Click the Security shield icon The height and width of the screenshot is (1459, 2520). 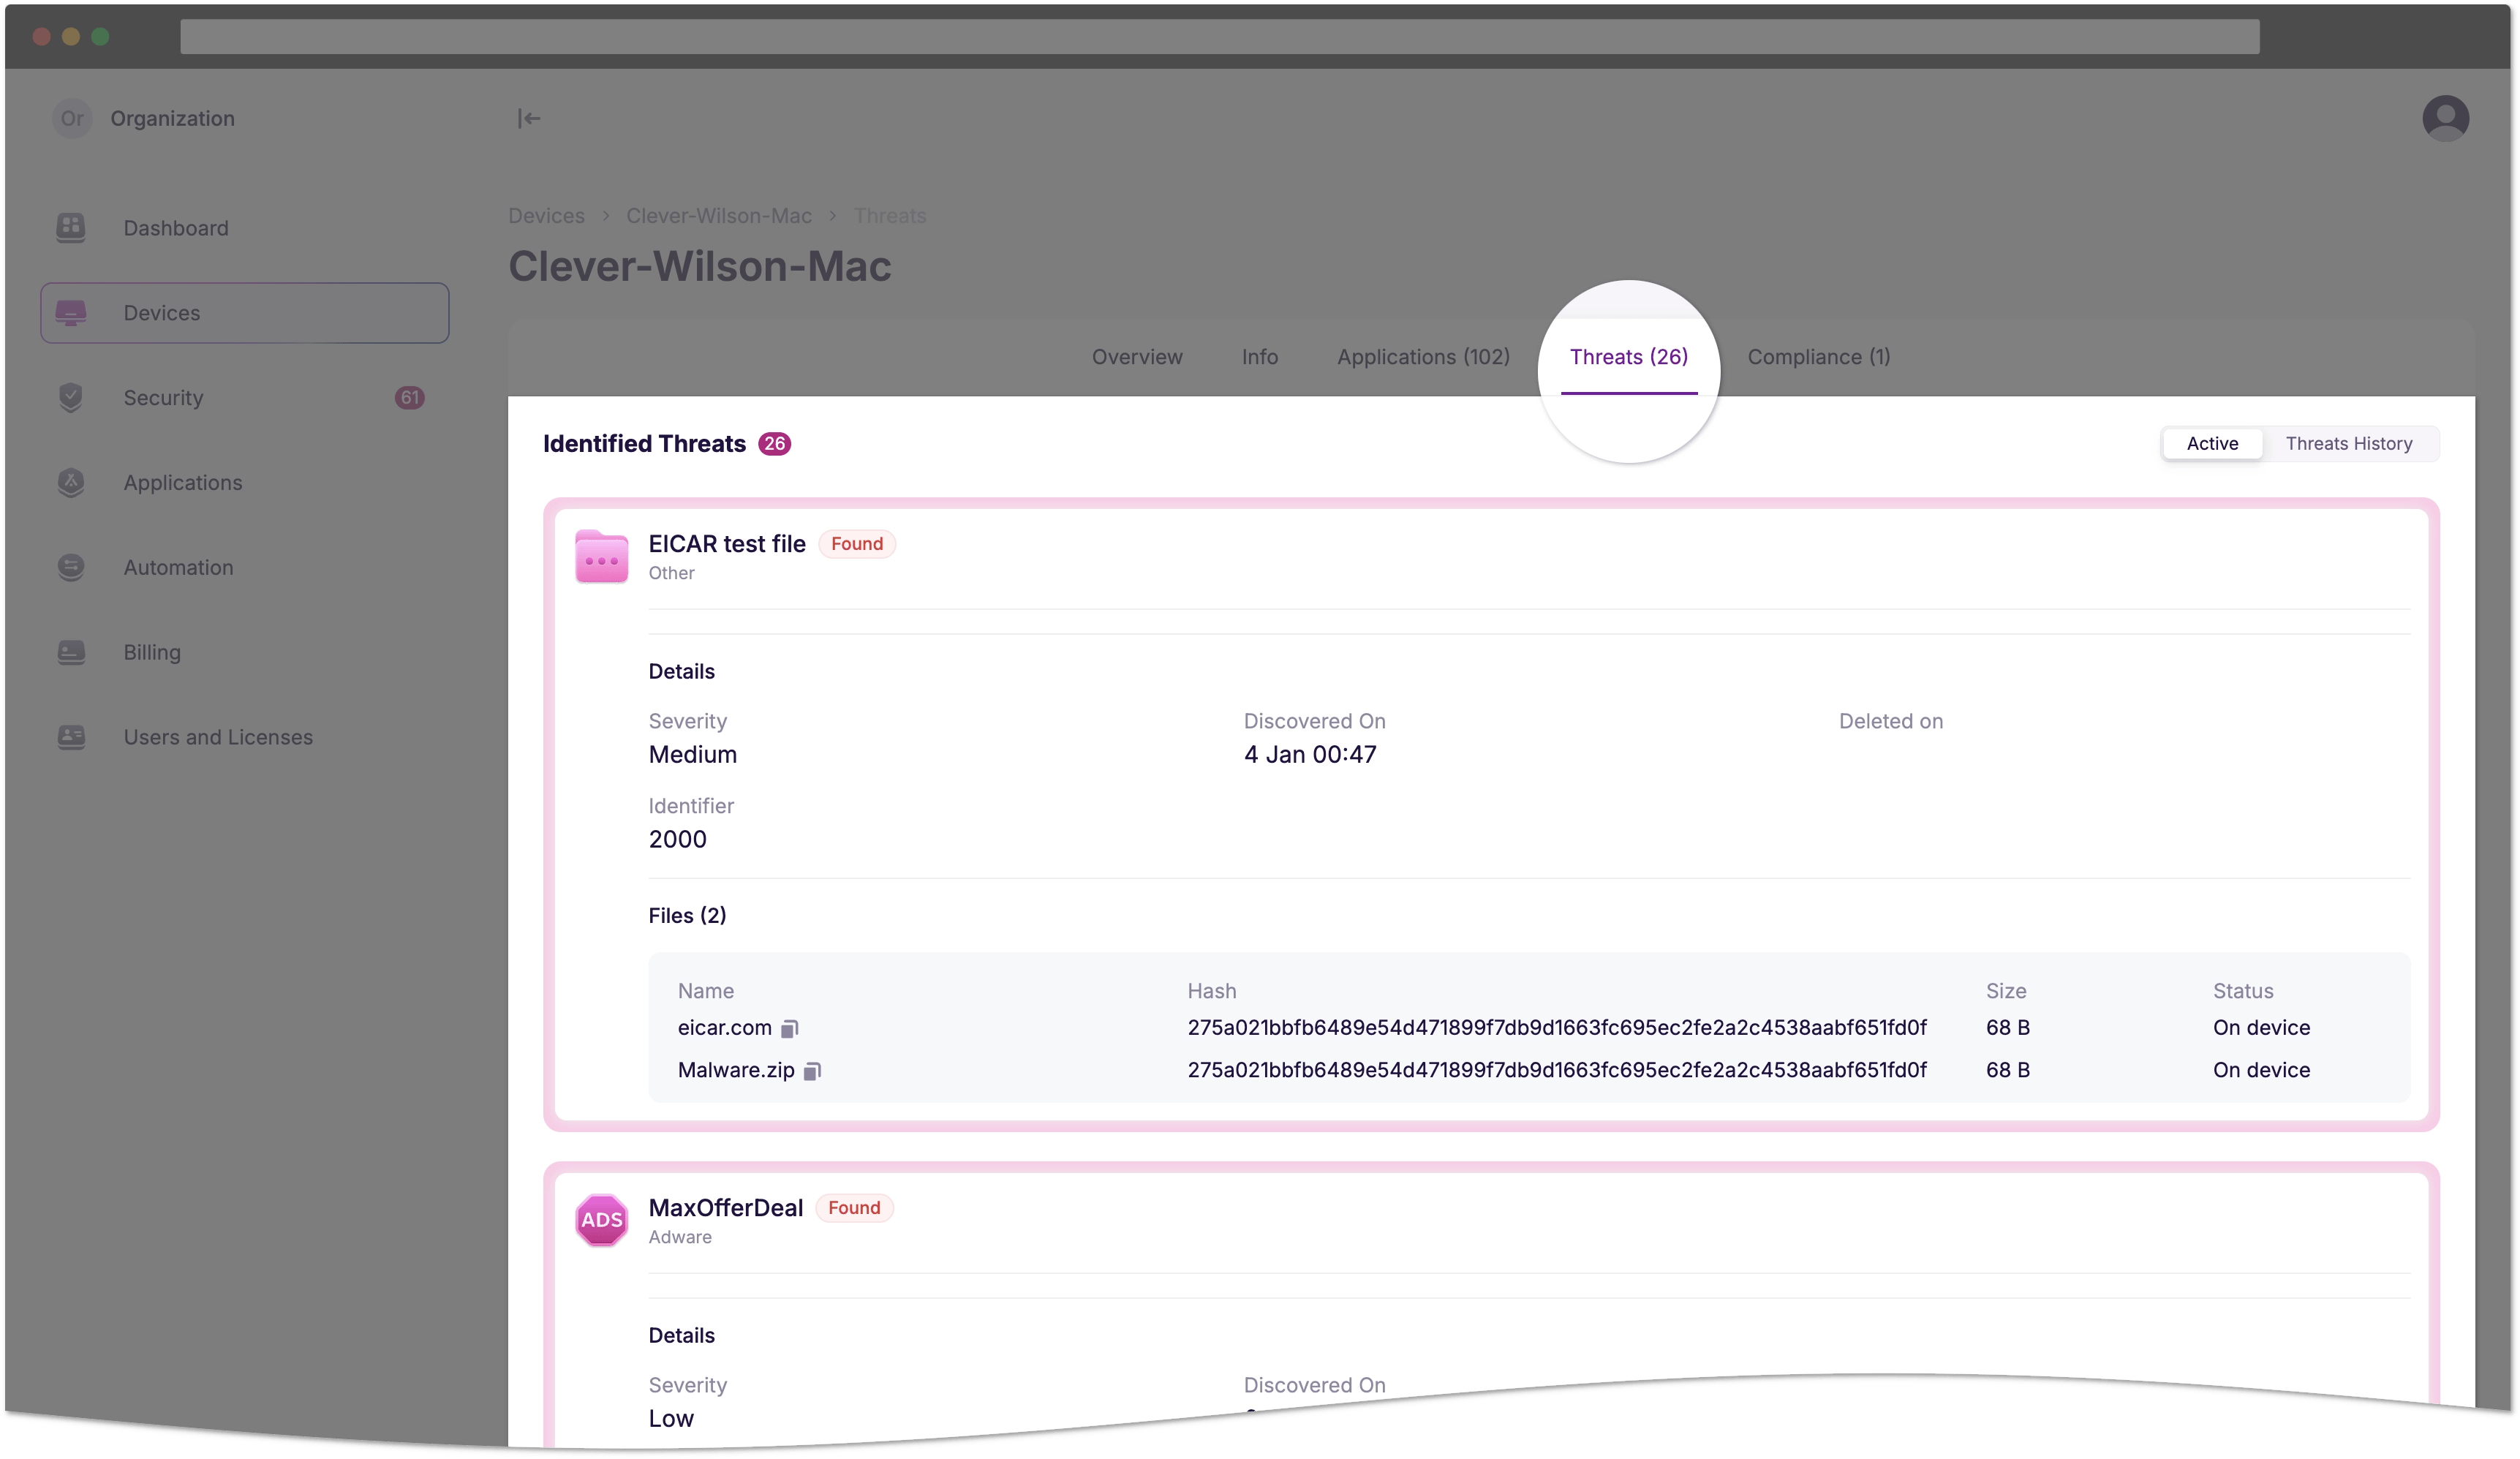coord(71,397)
